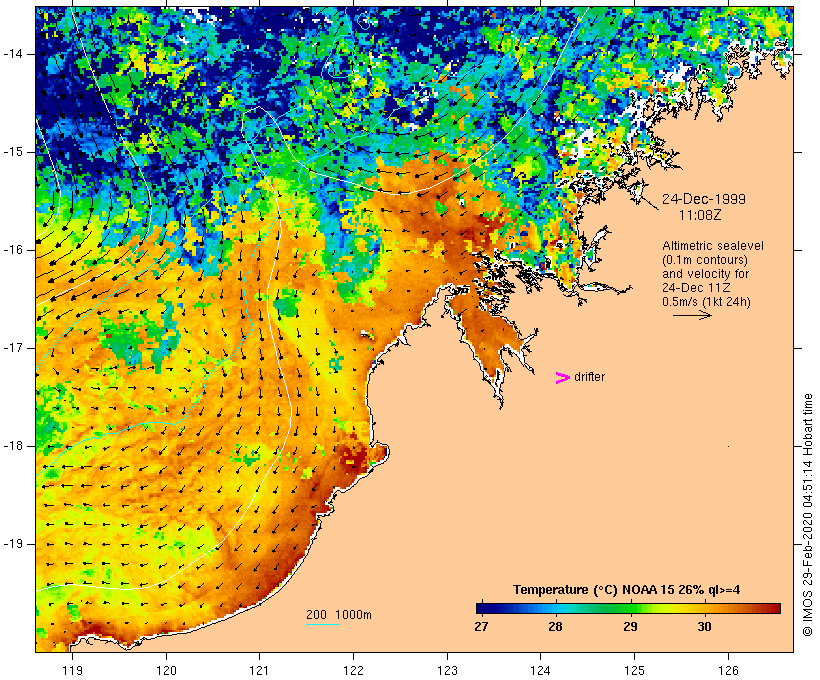Image resolution: width=820 pixels, height=680 pixels.
Task: Click the longitude axis label '123'
Action: 447,670
